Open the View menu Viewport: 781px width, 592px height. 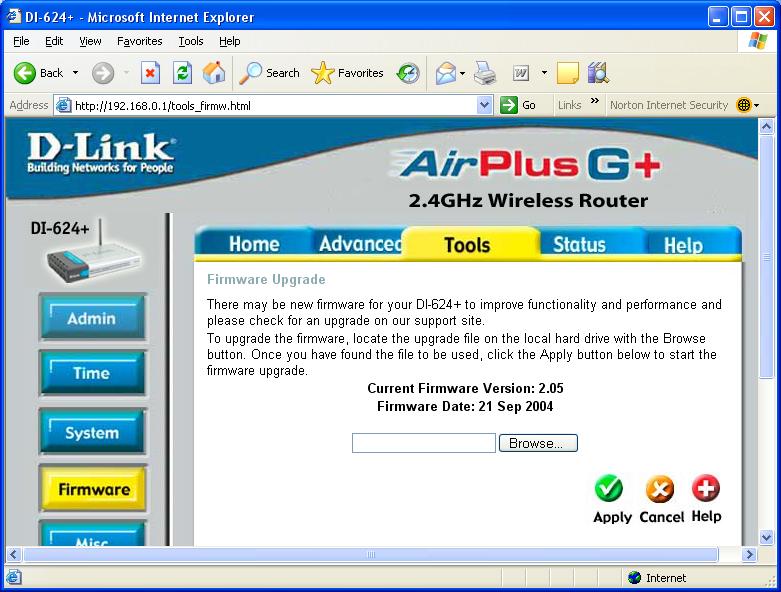tap(90, 41)
